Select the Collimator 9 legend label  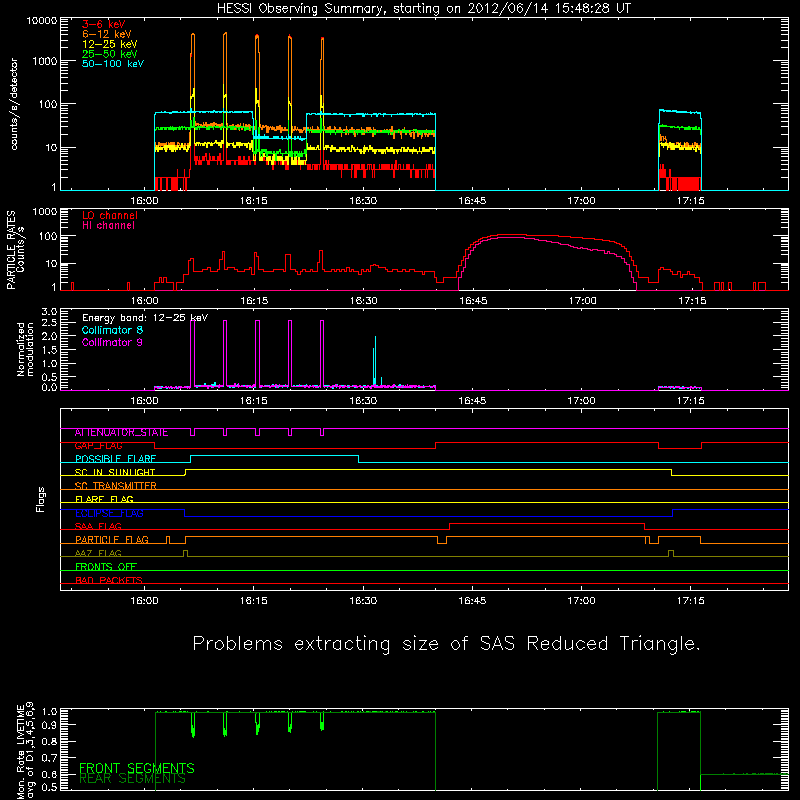click(x=112, y=342)
